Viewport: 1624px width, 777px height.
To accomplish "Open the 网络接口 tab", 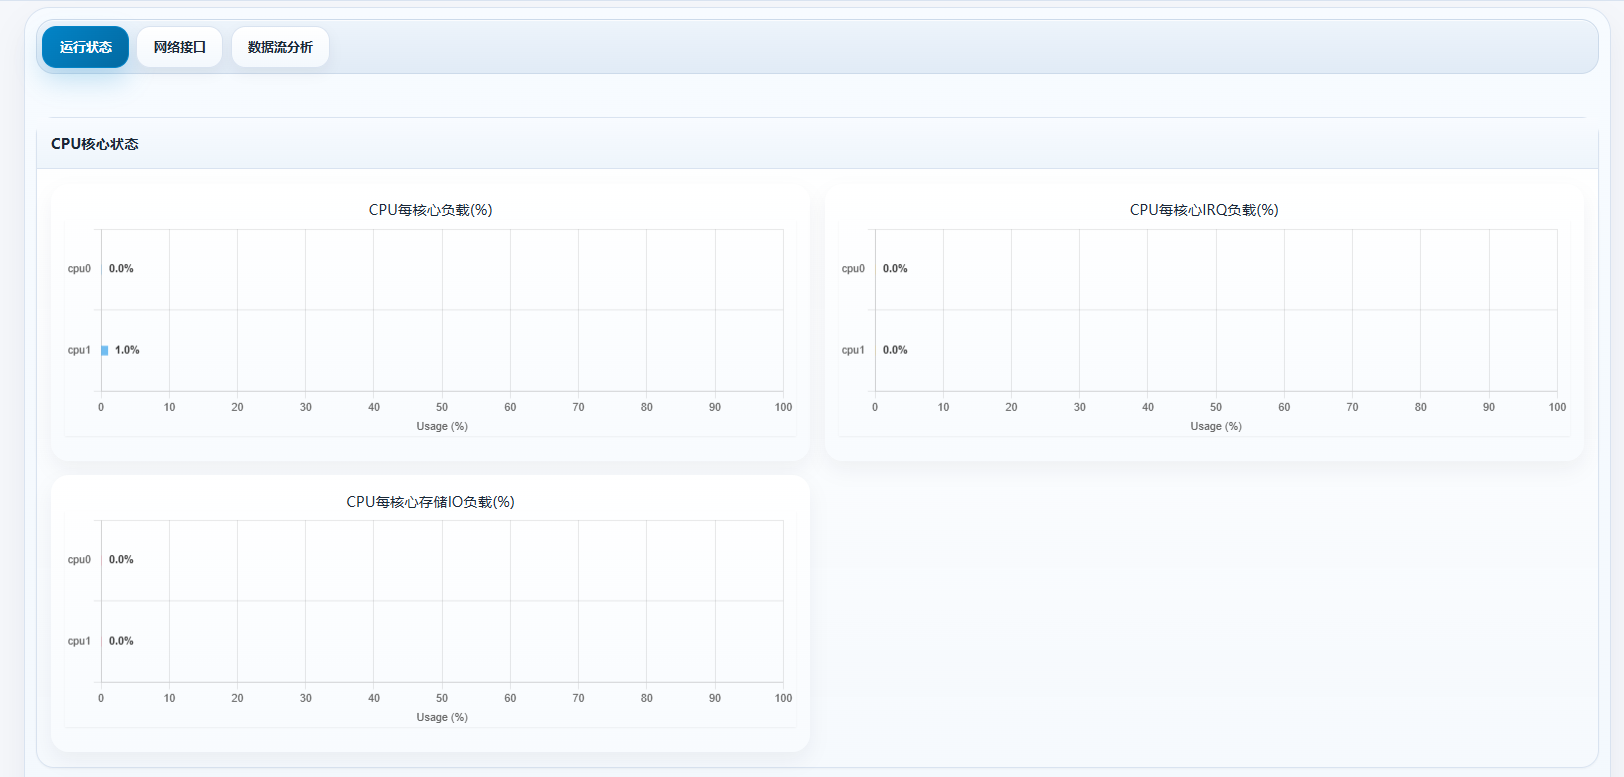I will (x=179, y=47).
